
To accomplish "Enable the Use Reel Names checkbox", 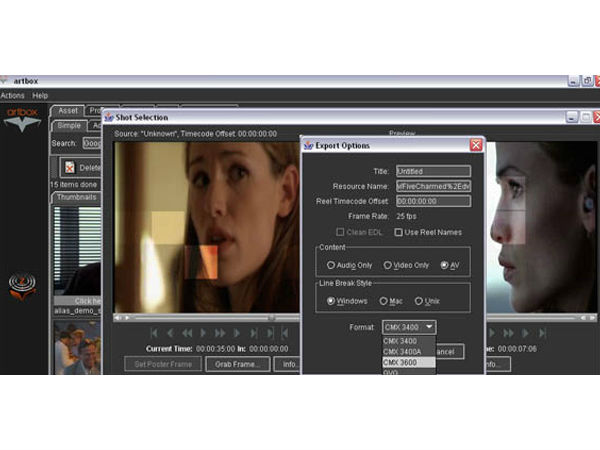I will [x=400, y=232].
